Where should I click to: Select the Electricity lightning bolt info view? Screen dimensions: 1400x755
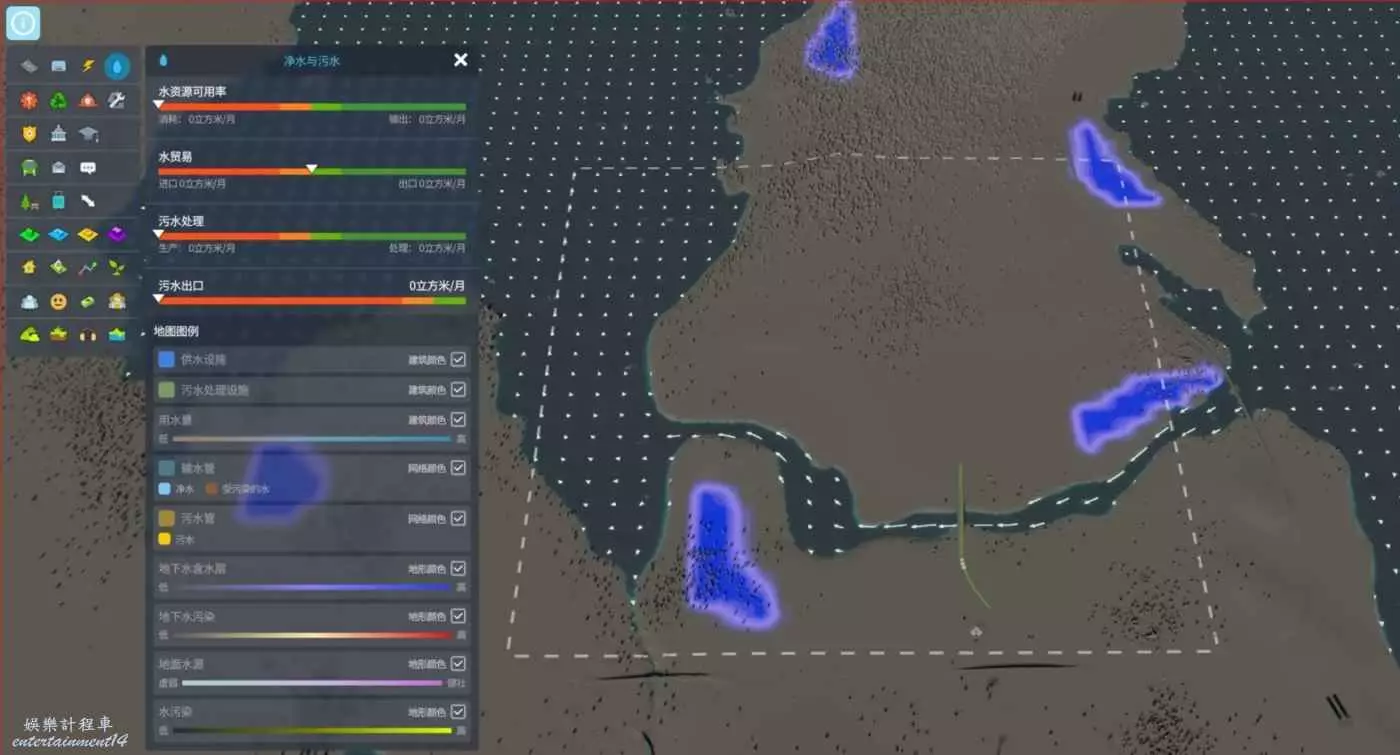pos(88,67)
